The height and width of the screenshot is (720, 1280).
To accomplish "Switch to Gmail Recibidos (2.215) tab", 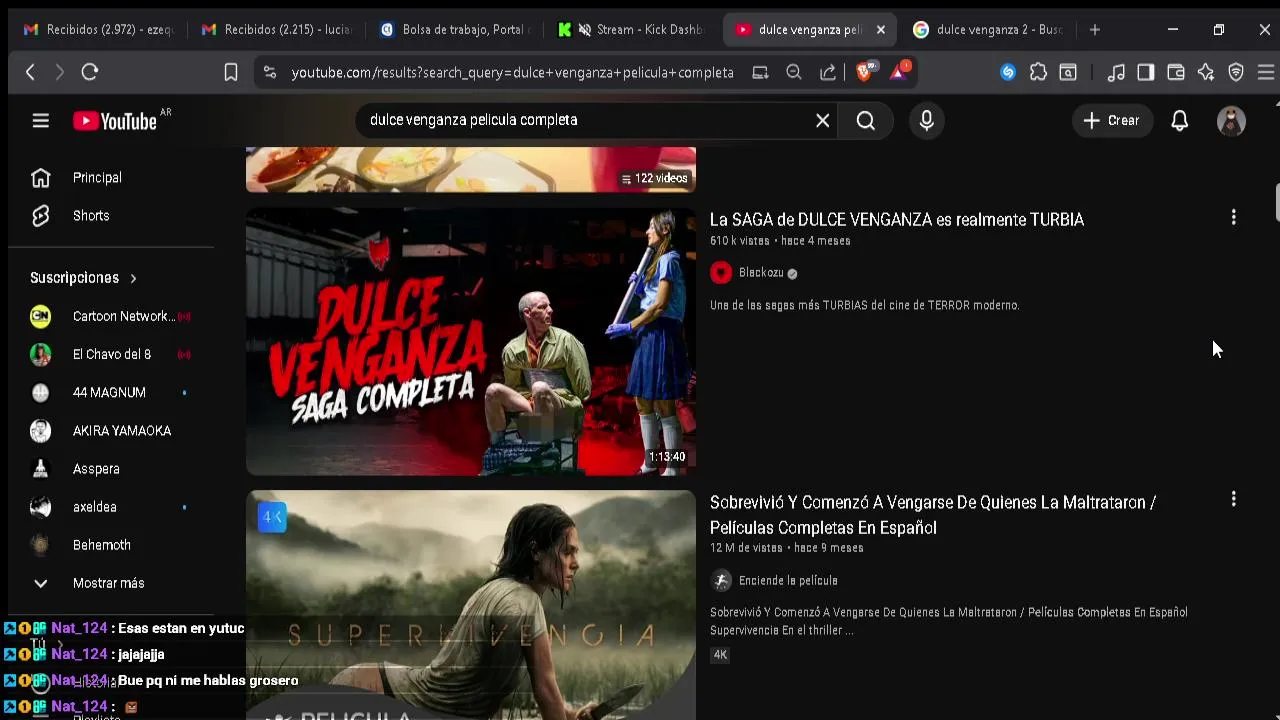I will [277, 30].
